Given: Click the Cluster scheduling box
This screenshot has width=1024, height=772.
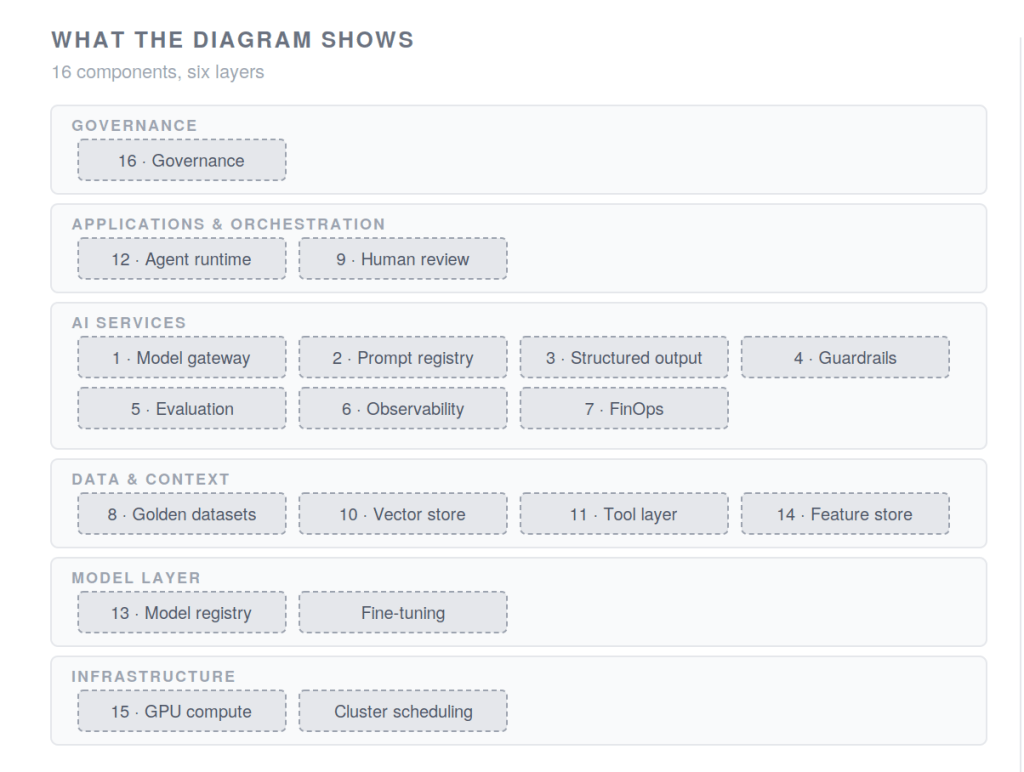Looking at the screenshot, I should (x=403, y=711).
